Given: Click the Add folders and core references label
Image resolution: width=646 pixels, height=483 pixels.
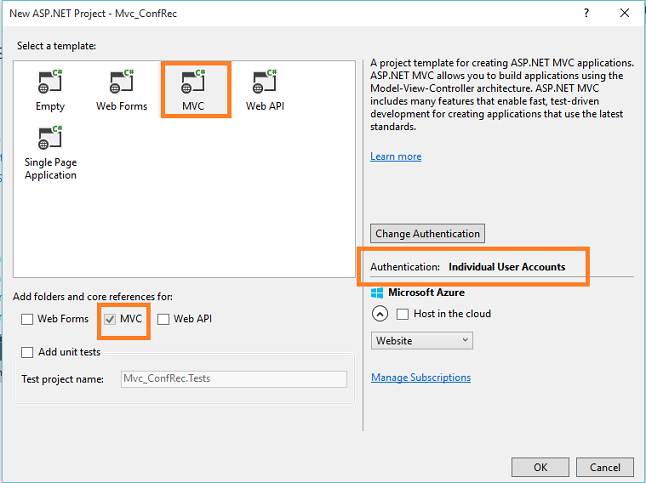Looking at the screenshot, I should 93,297.
